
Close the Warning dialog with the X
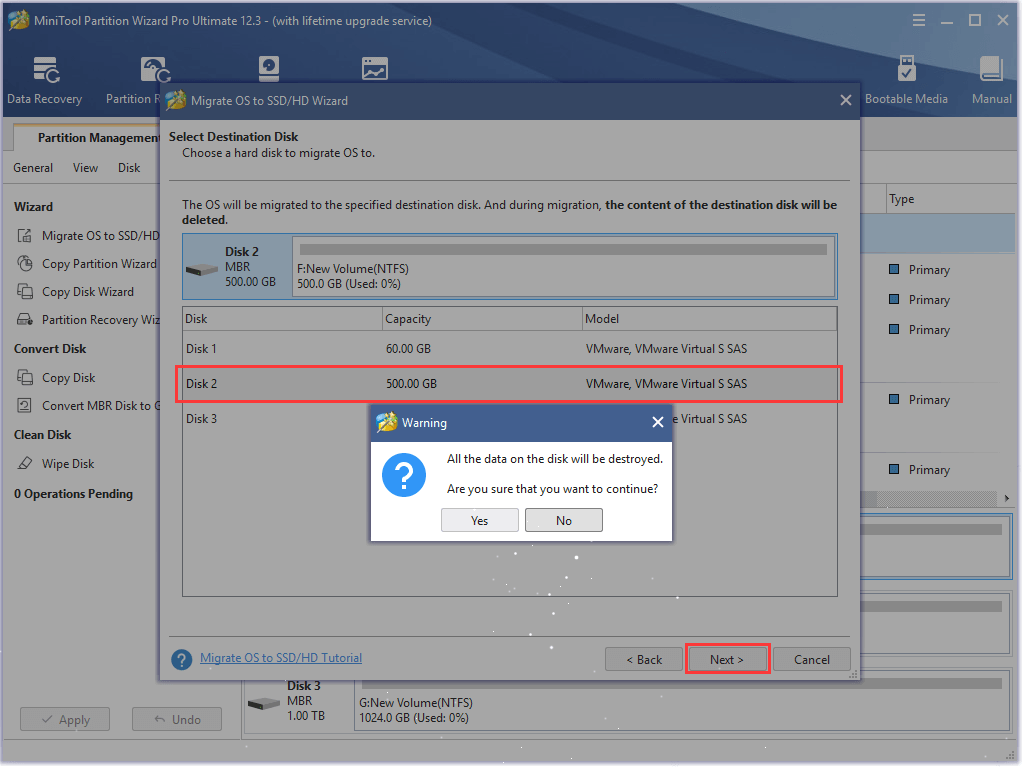tap(658, 423)
